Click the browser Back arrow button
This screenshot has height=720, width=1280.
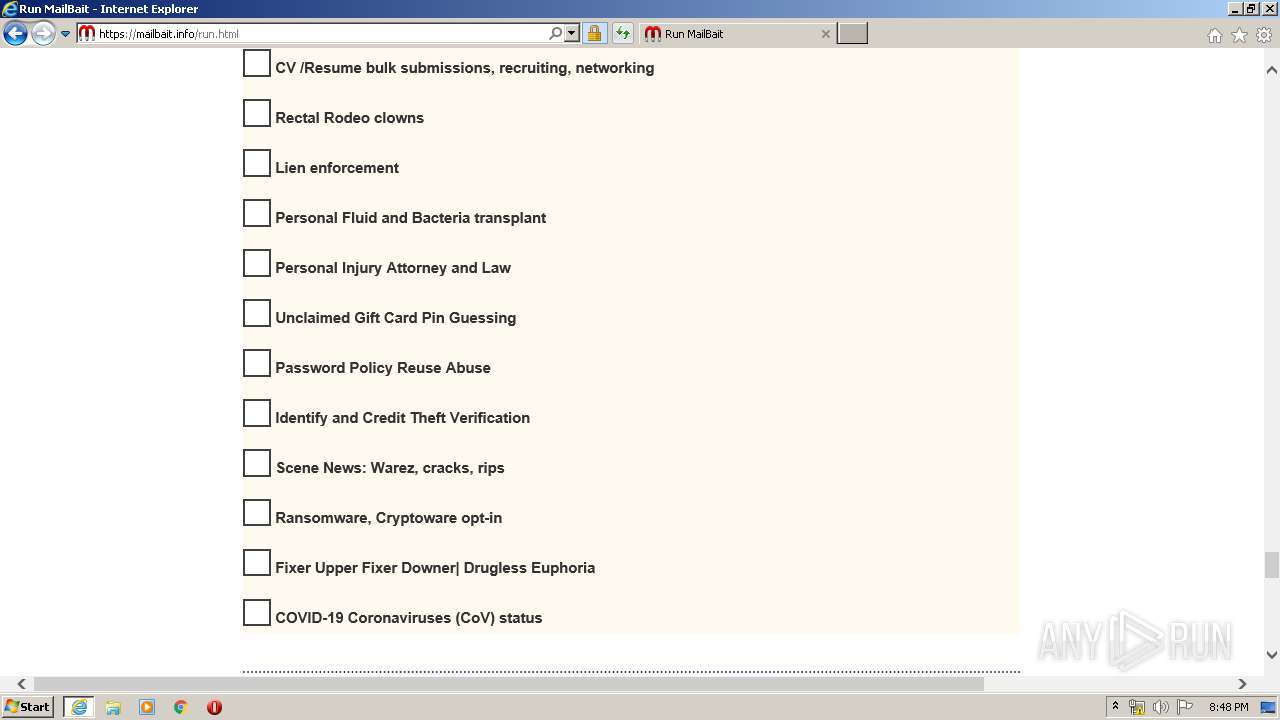pyautogui.click(x=15, y=34)
